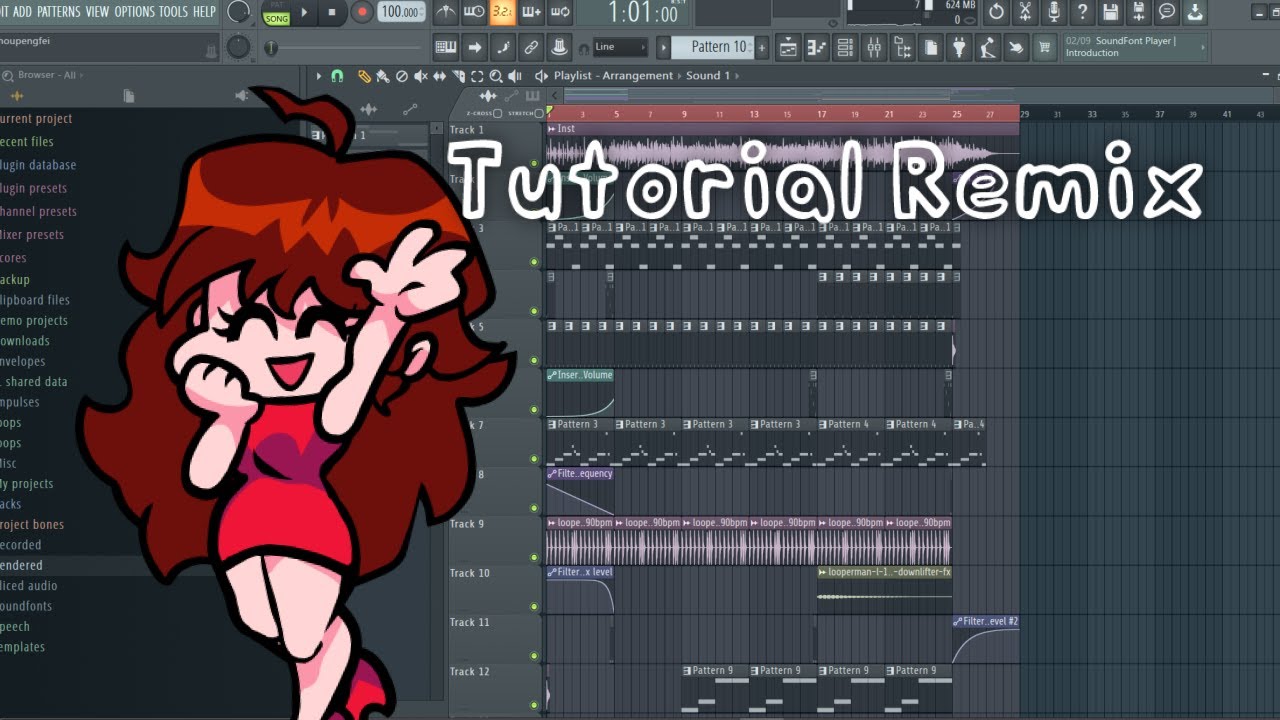Toggle the metronome icon
Viewport: 1280px width, 720px height.
(x=446, y=12)
